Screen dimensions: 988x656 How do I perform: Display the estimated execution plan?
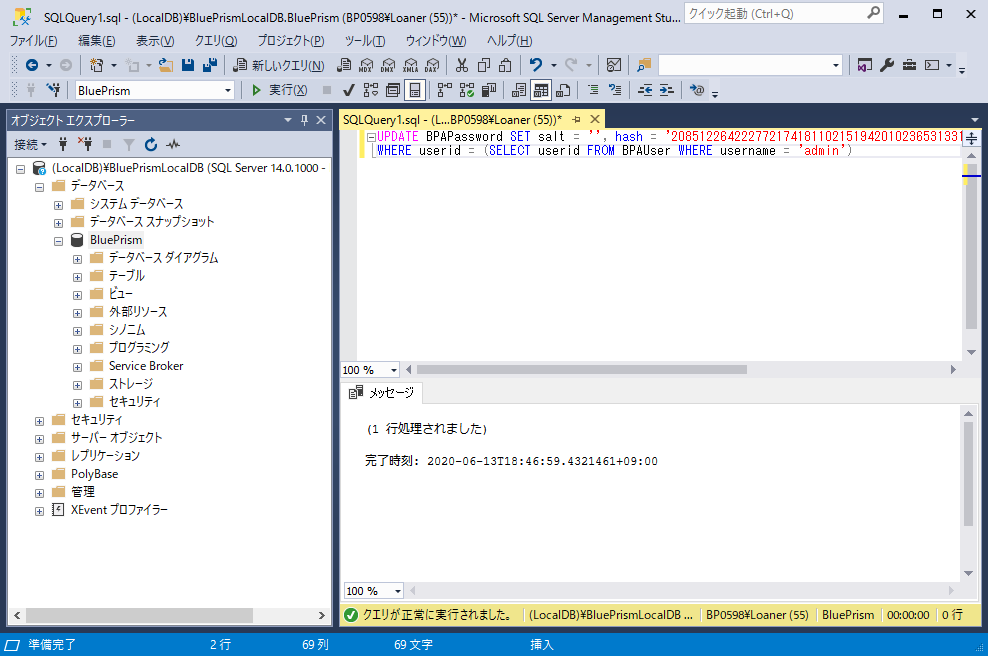(372, 90)
